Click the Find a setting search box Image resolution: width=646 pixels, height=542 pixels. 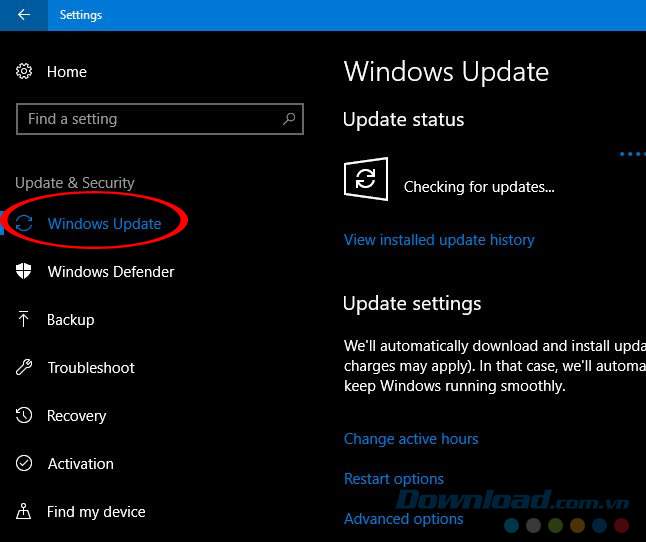pos(160,119)
